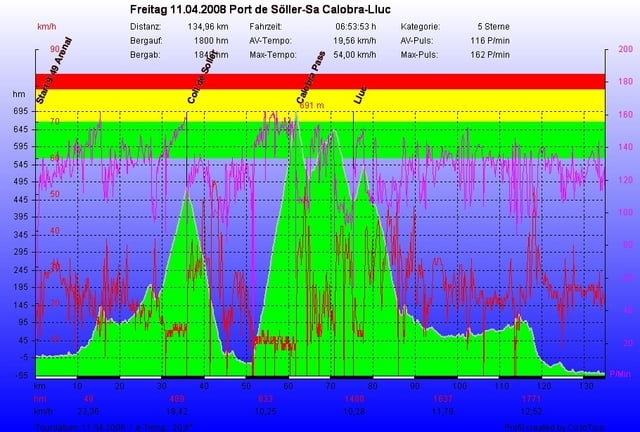Click the Max-Puls value 162 P/min
The width and height of the screenshot is (640, 432).
click(x=490, y=55)
